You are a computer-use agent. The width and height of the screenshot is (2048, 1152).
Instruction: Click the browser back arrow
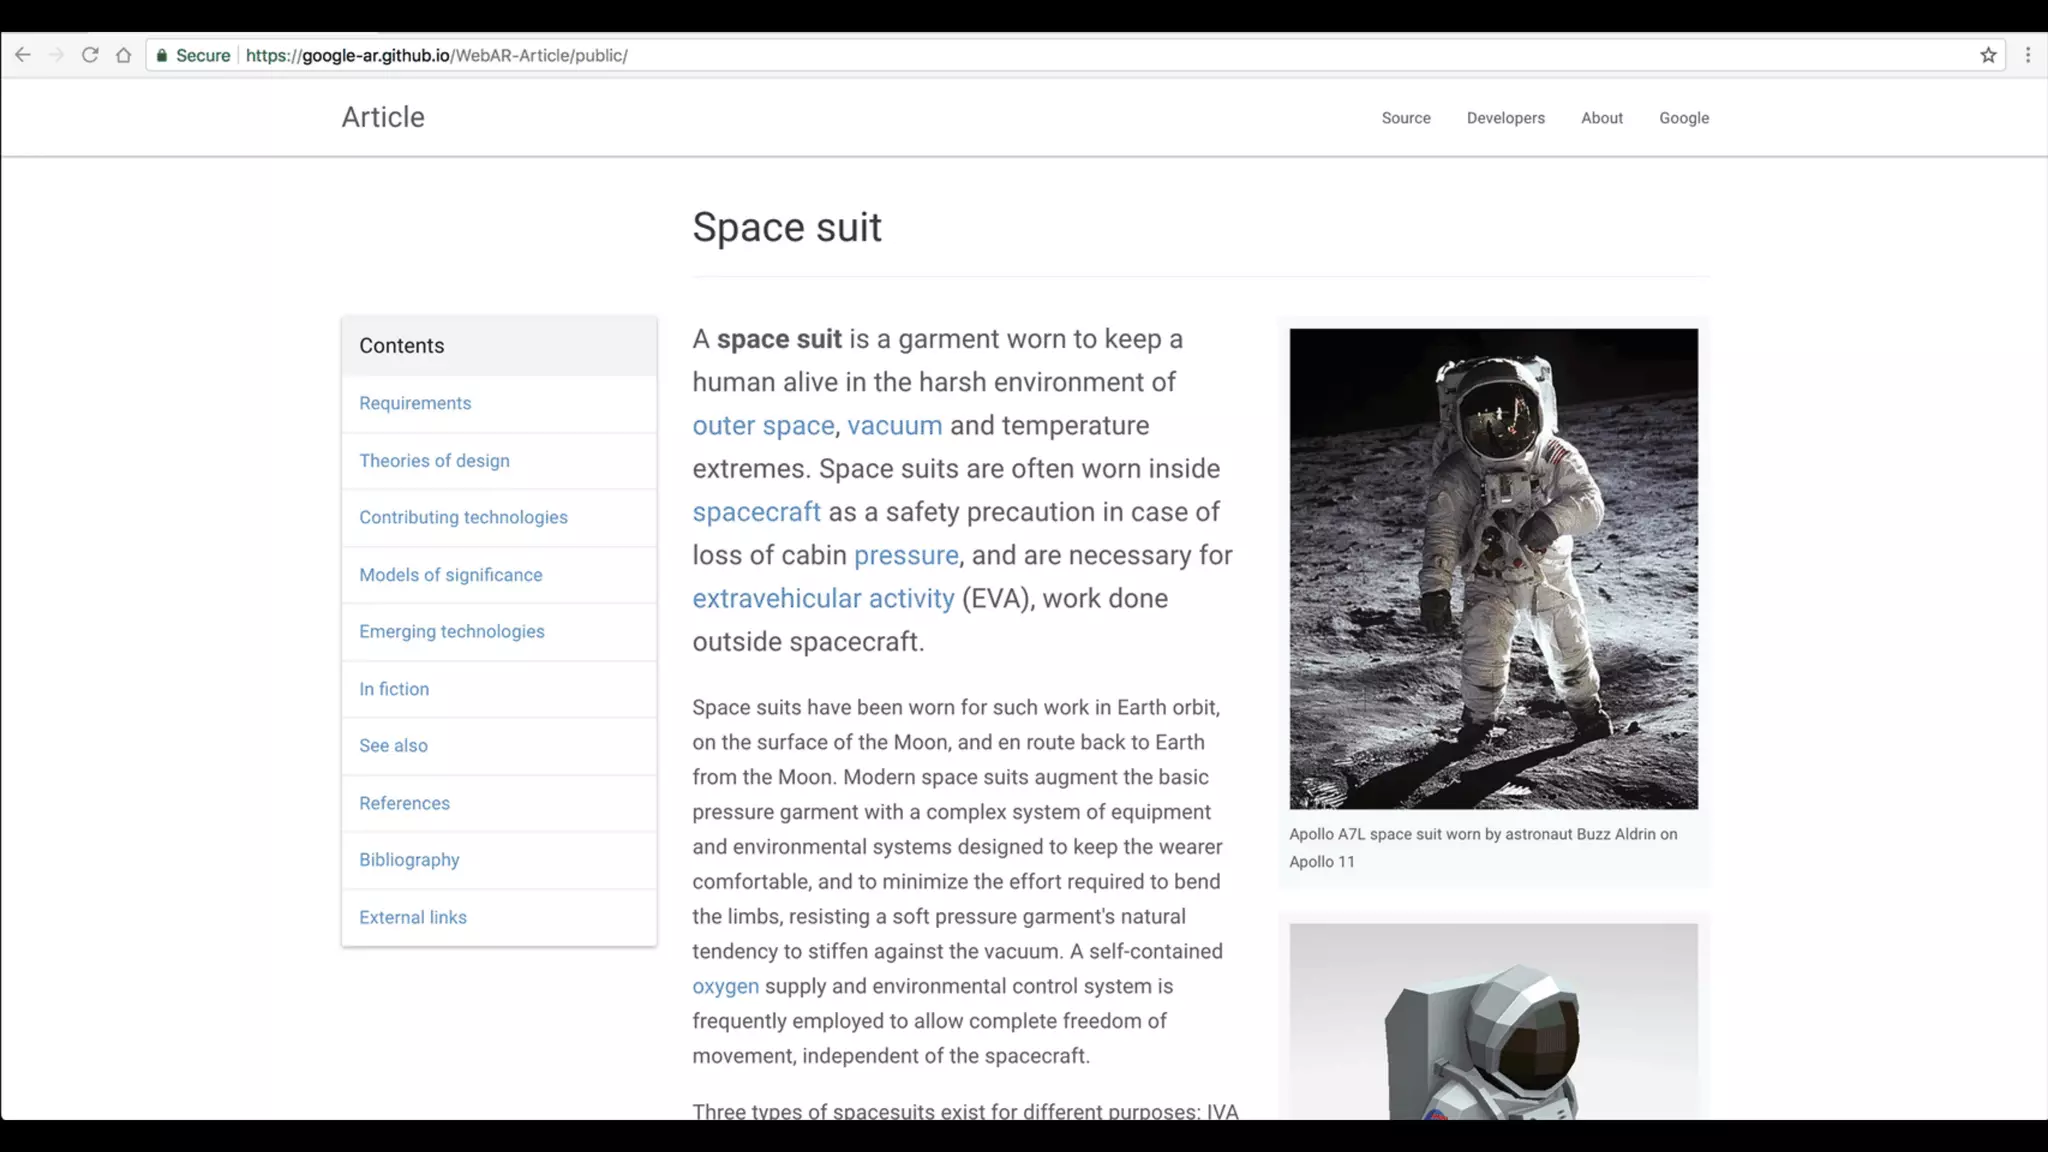[x=22, y=55]
